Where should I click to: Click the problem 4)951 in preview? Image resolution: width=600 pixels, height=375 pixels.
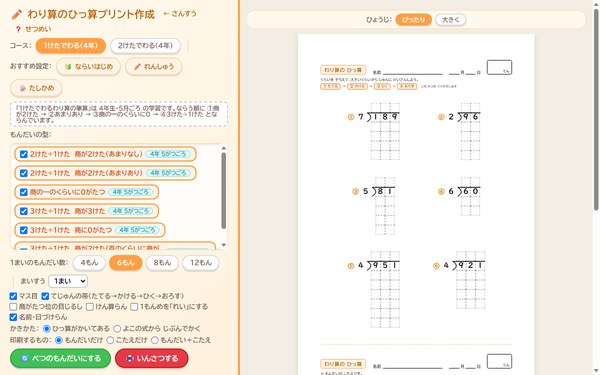(374, 289)
